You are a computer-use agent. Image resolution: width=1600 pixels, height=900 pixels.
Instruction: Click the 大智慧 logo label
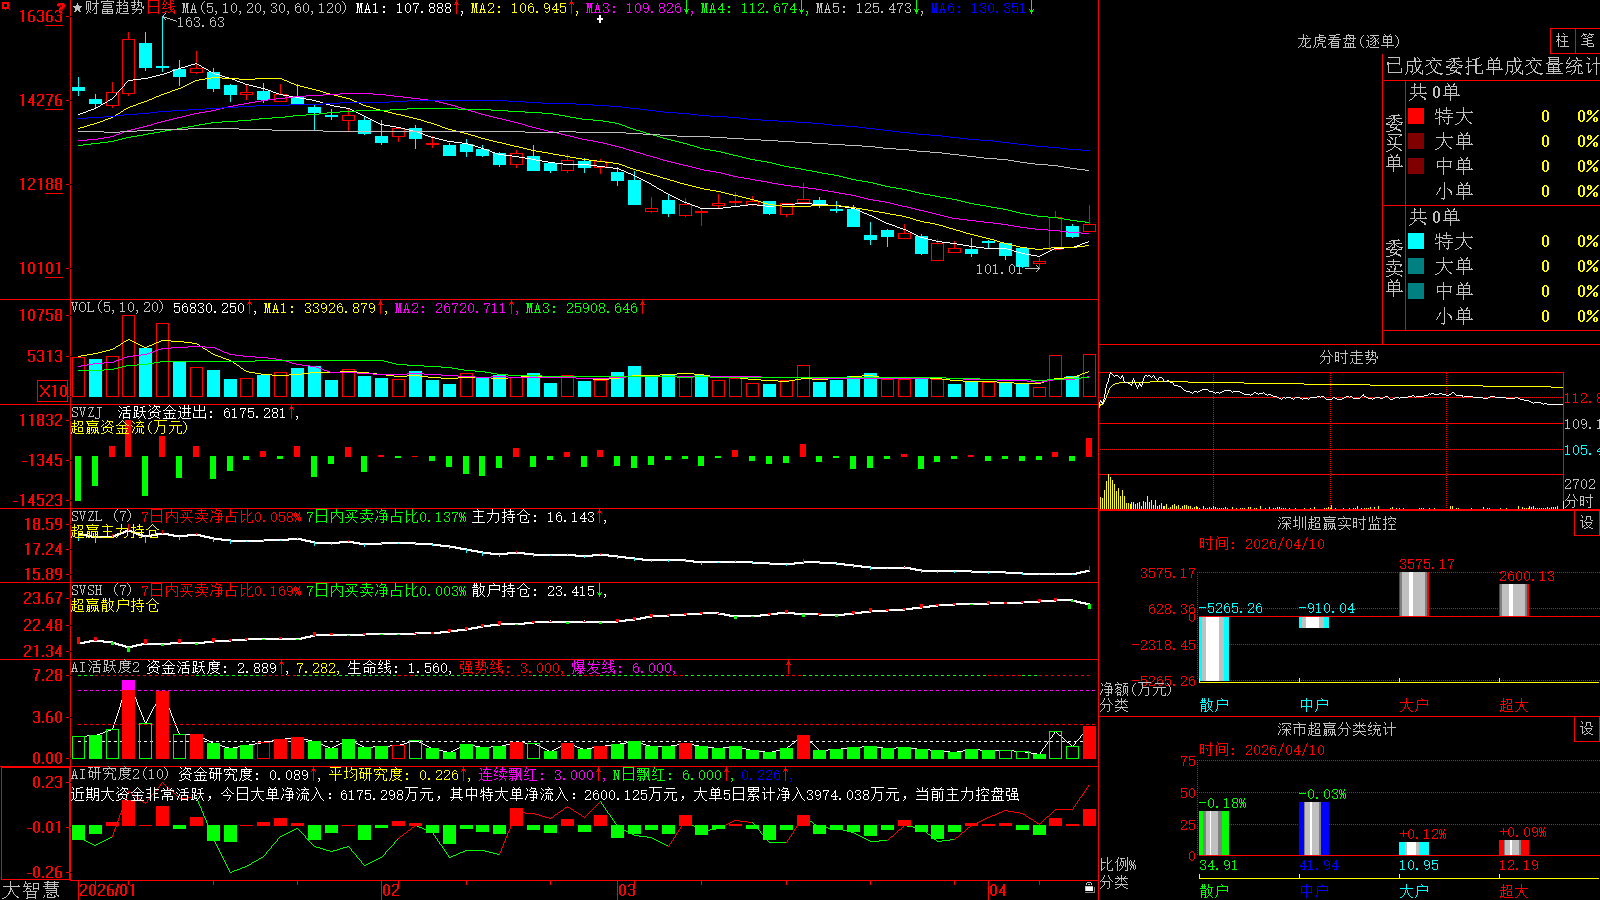[30, 890]
